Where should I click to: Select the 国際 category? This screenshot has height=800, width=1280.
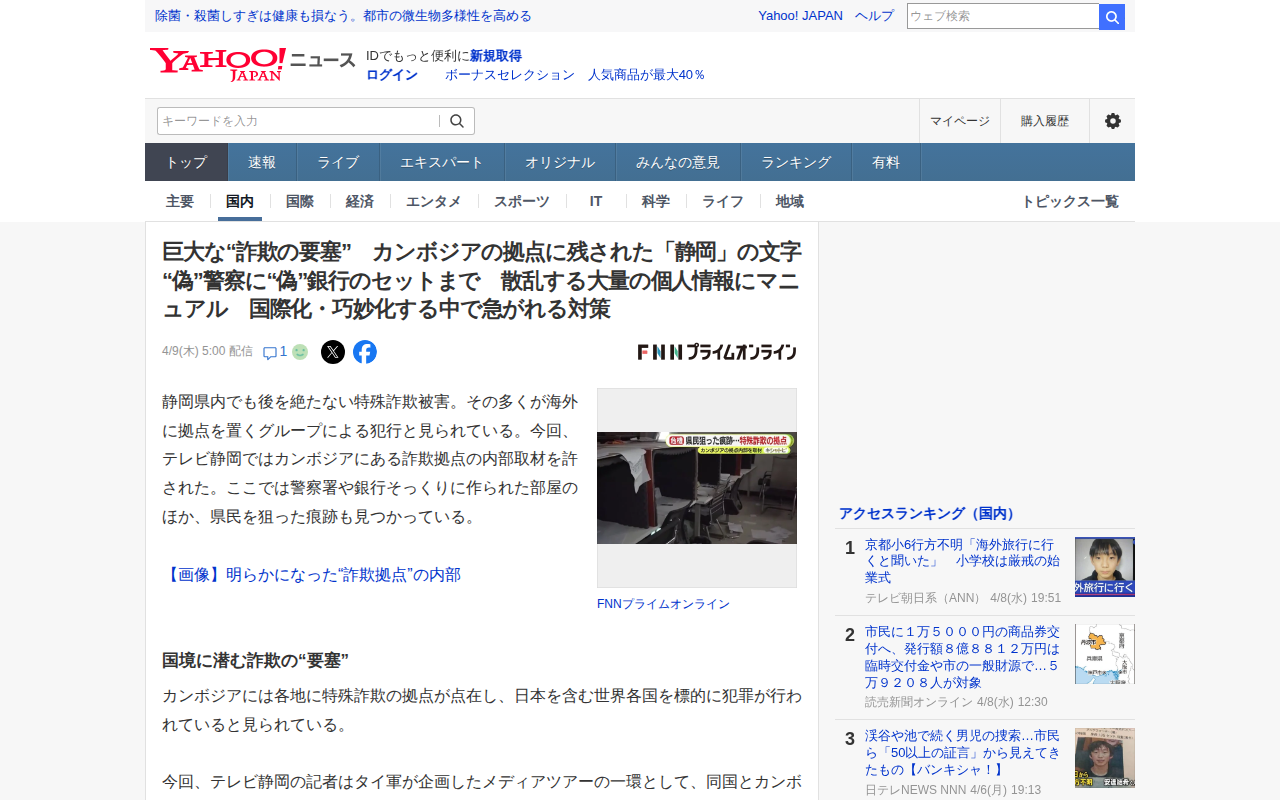click(300, 201)
